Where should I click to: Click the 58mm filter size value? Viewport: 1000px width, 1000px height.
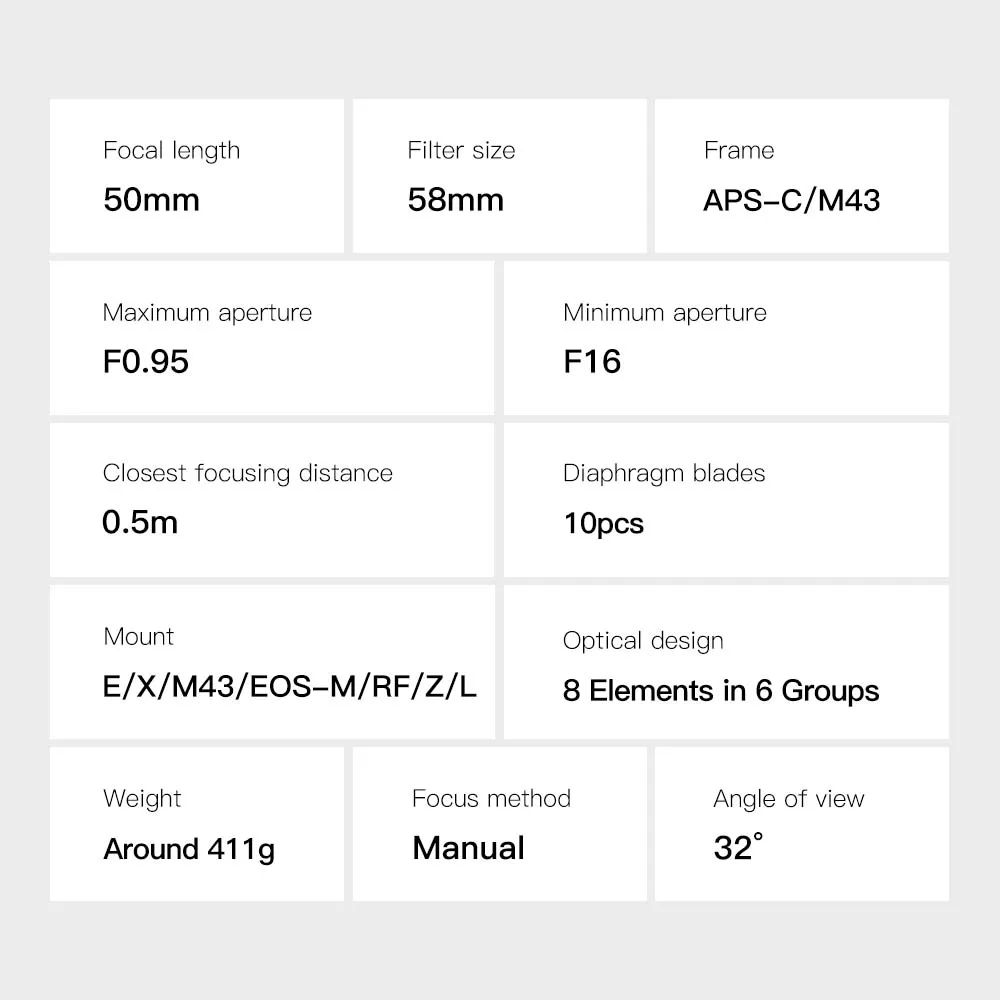click(455, 199)
